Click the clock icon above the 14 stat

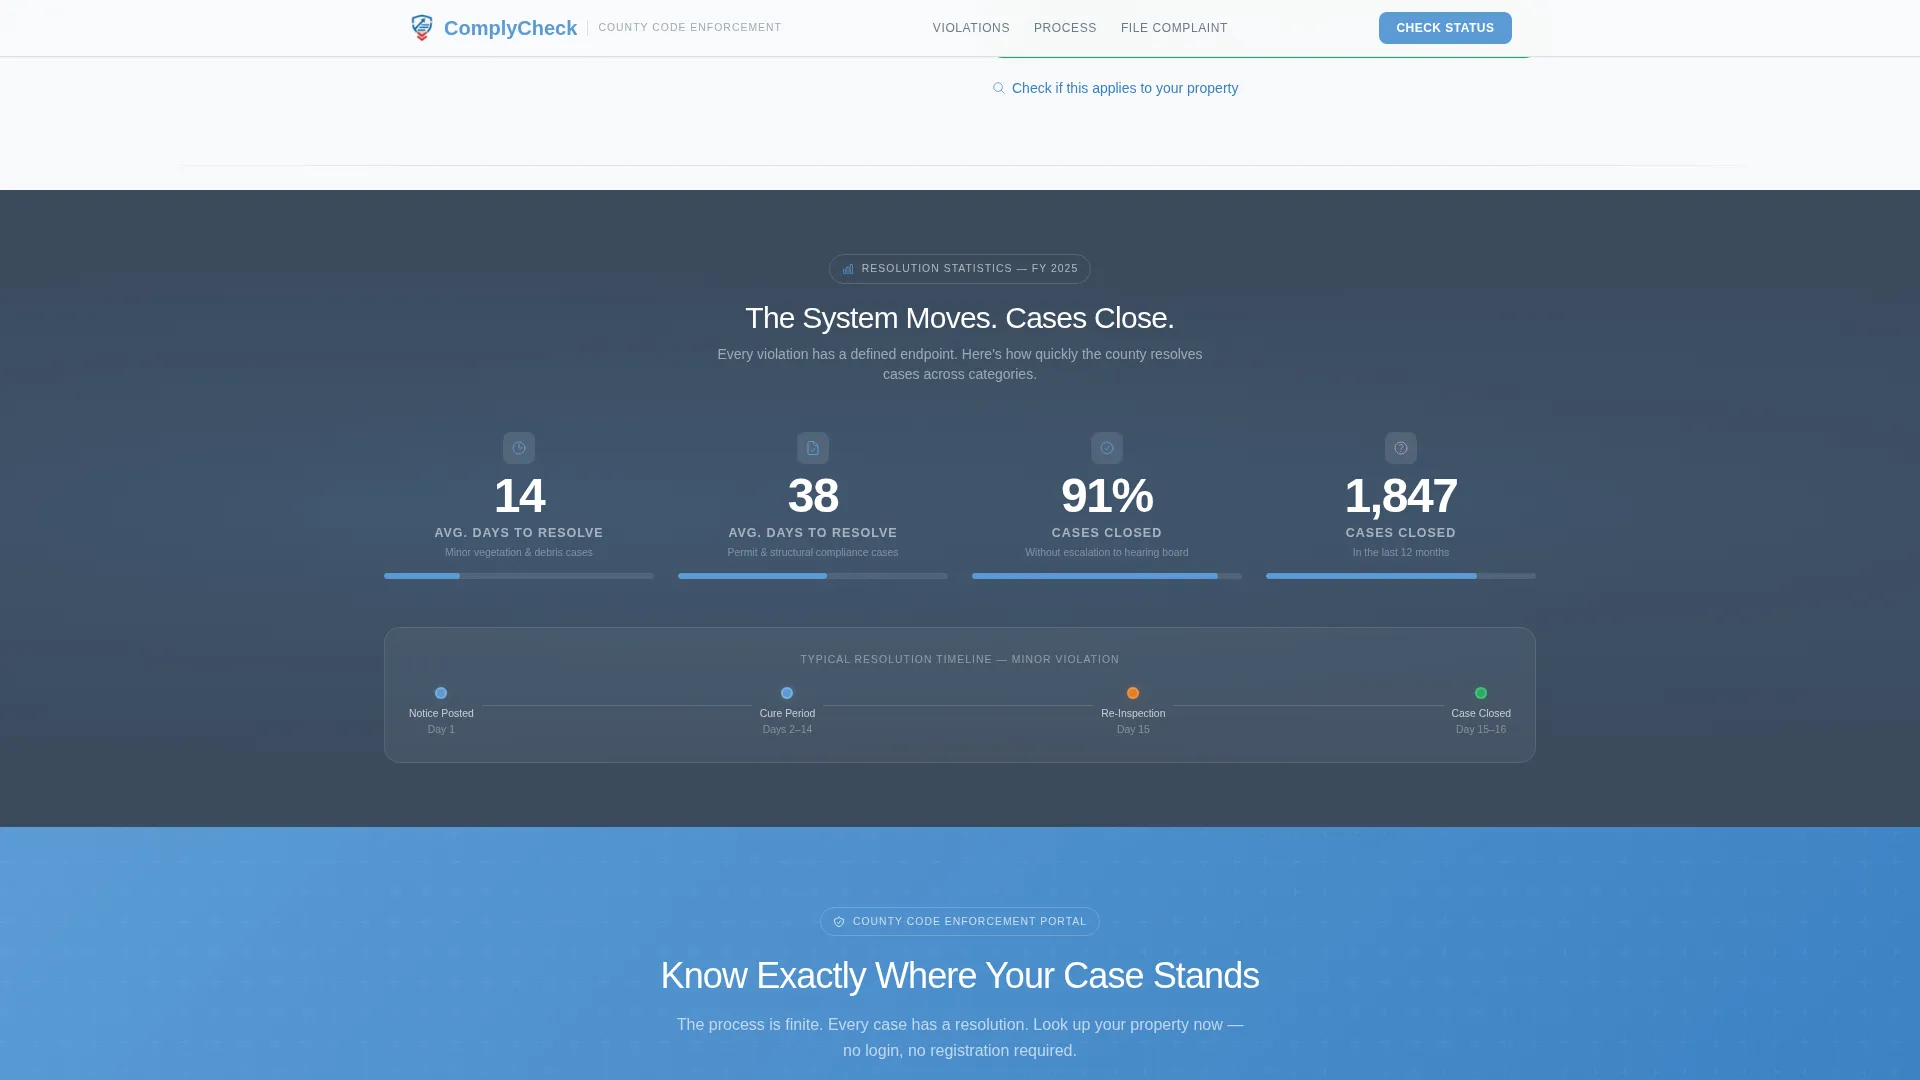[519, 448]
